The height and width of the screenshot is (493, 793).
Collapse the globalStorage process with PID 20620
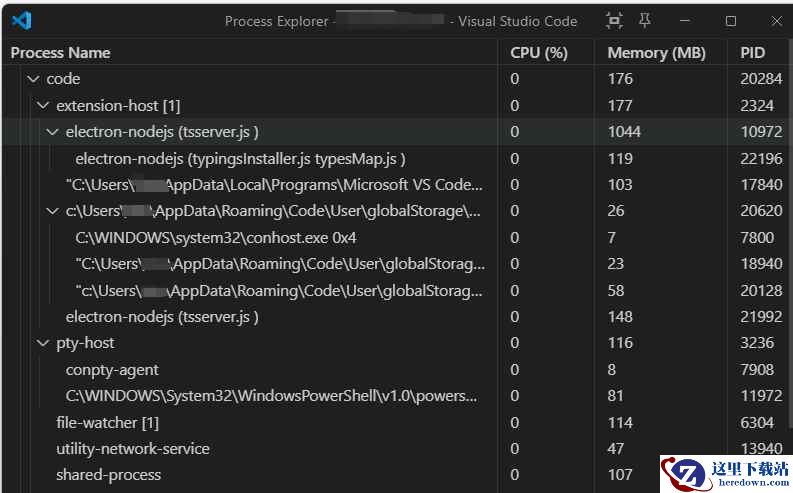53,211
